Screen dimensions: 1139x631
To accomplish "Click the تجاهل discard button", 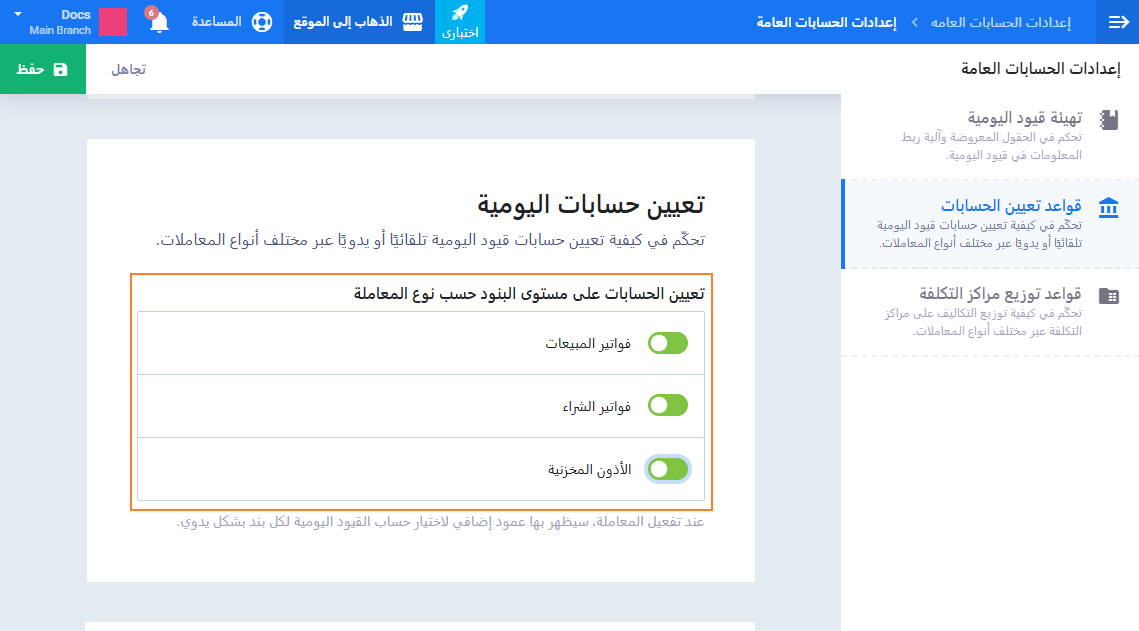I will click(128, 69).
